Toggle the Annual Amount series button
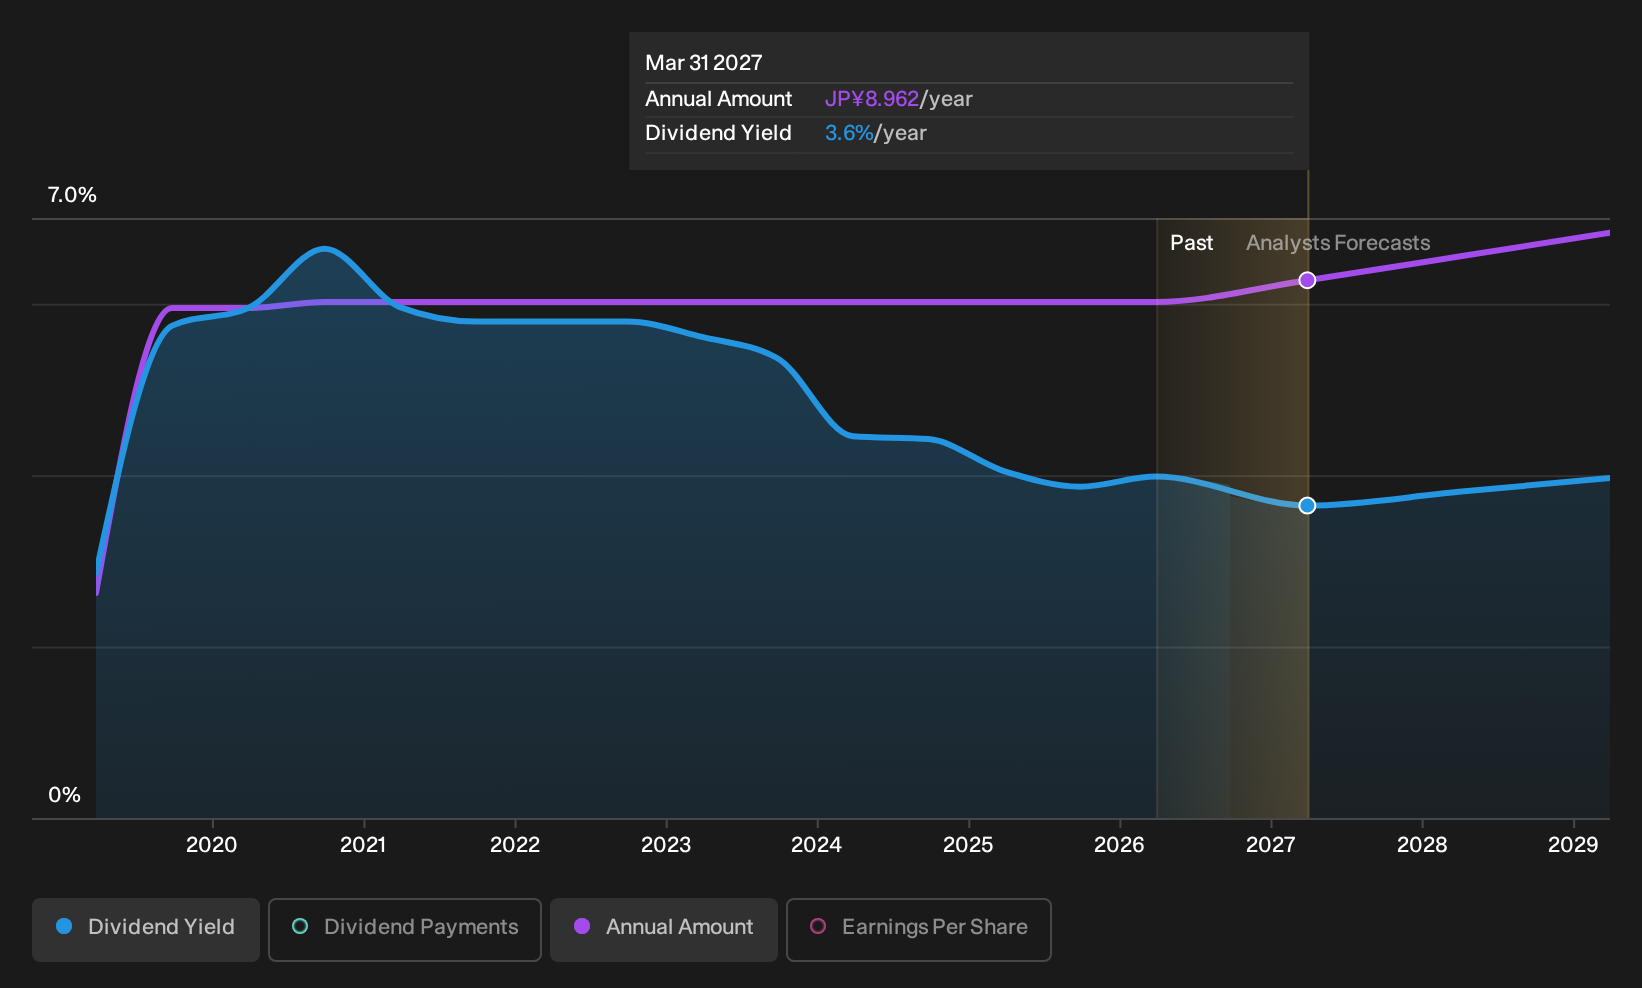 (x=664, y=929)
